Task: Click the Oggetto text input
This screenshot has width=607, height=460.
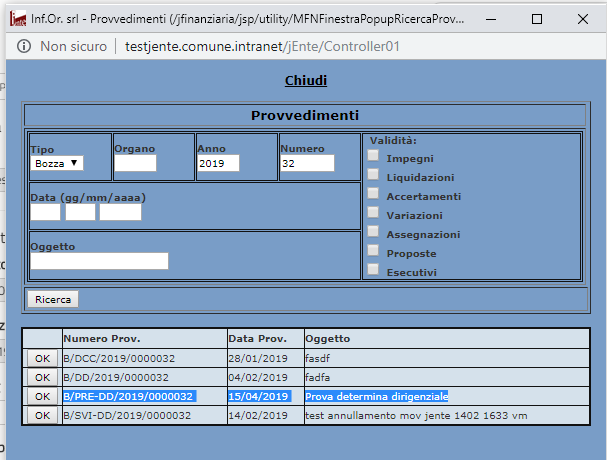Action: pos(99,261)
